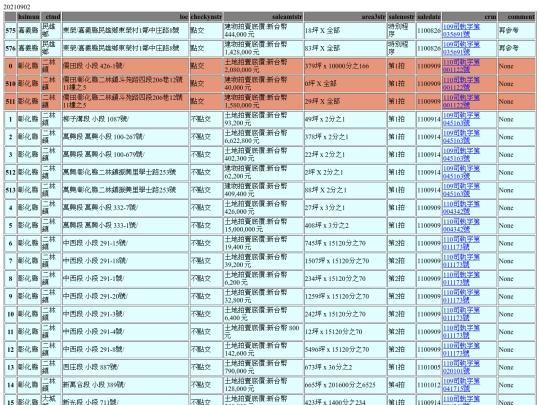540x405 pixels.
Task: Open the crm link in highlighted row 511
Action: point(461,101)
